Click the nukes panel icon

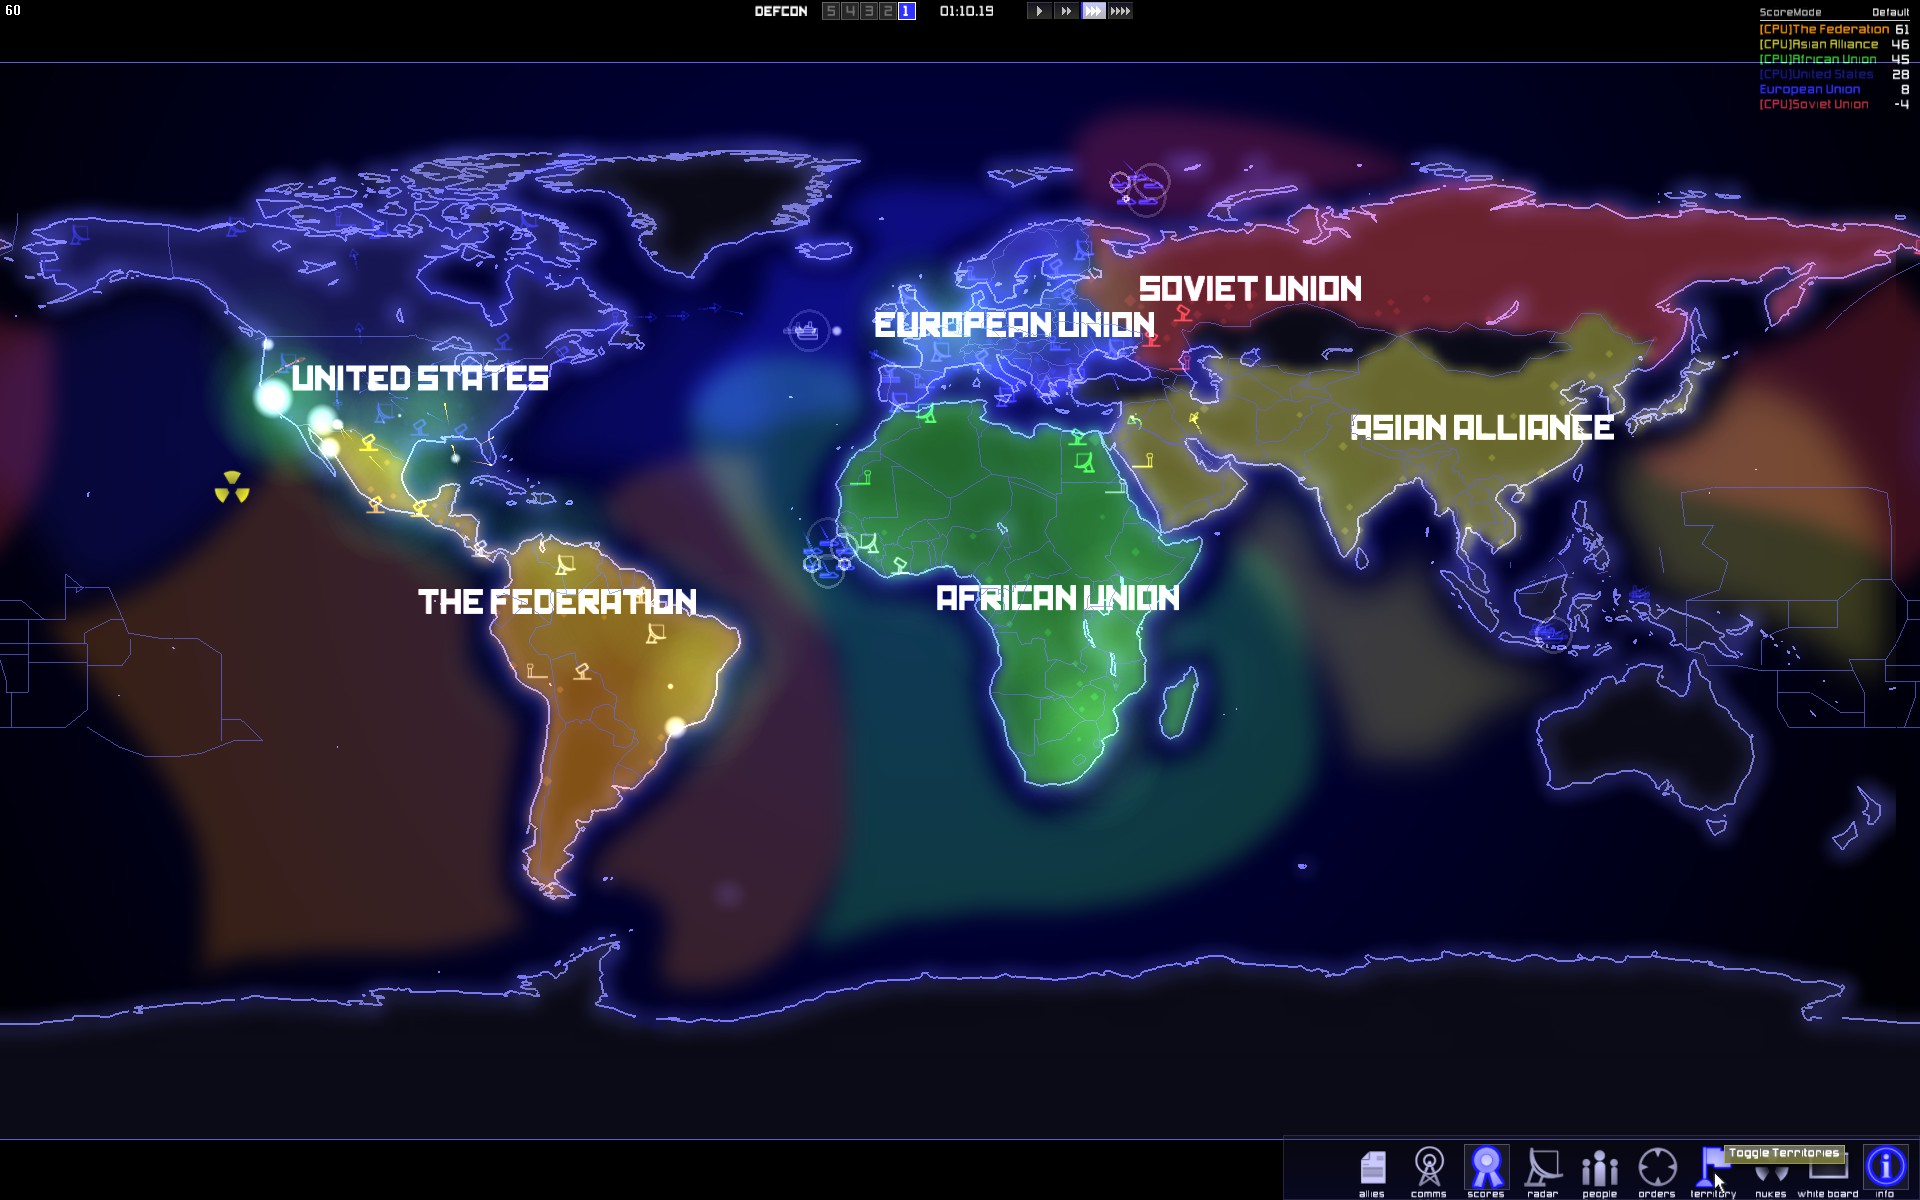pos(1767,1168)
